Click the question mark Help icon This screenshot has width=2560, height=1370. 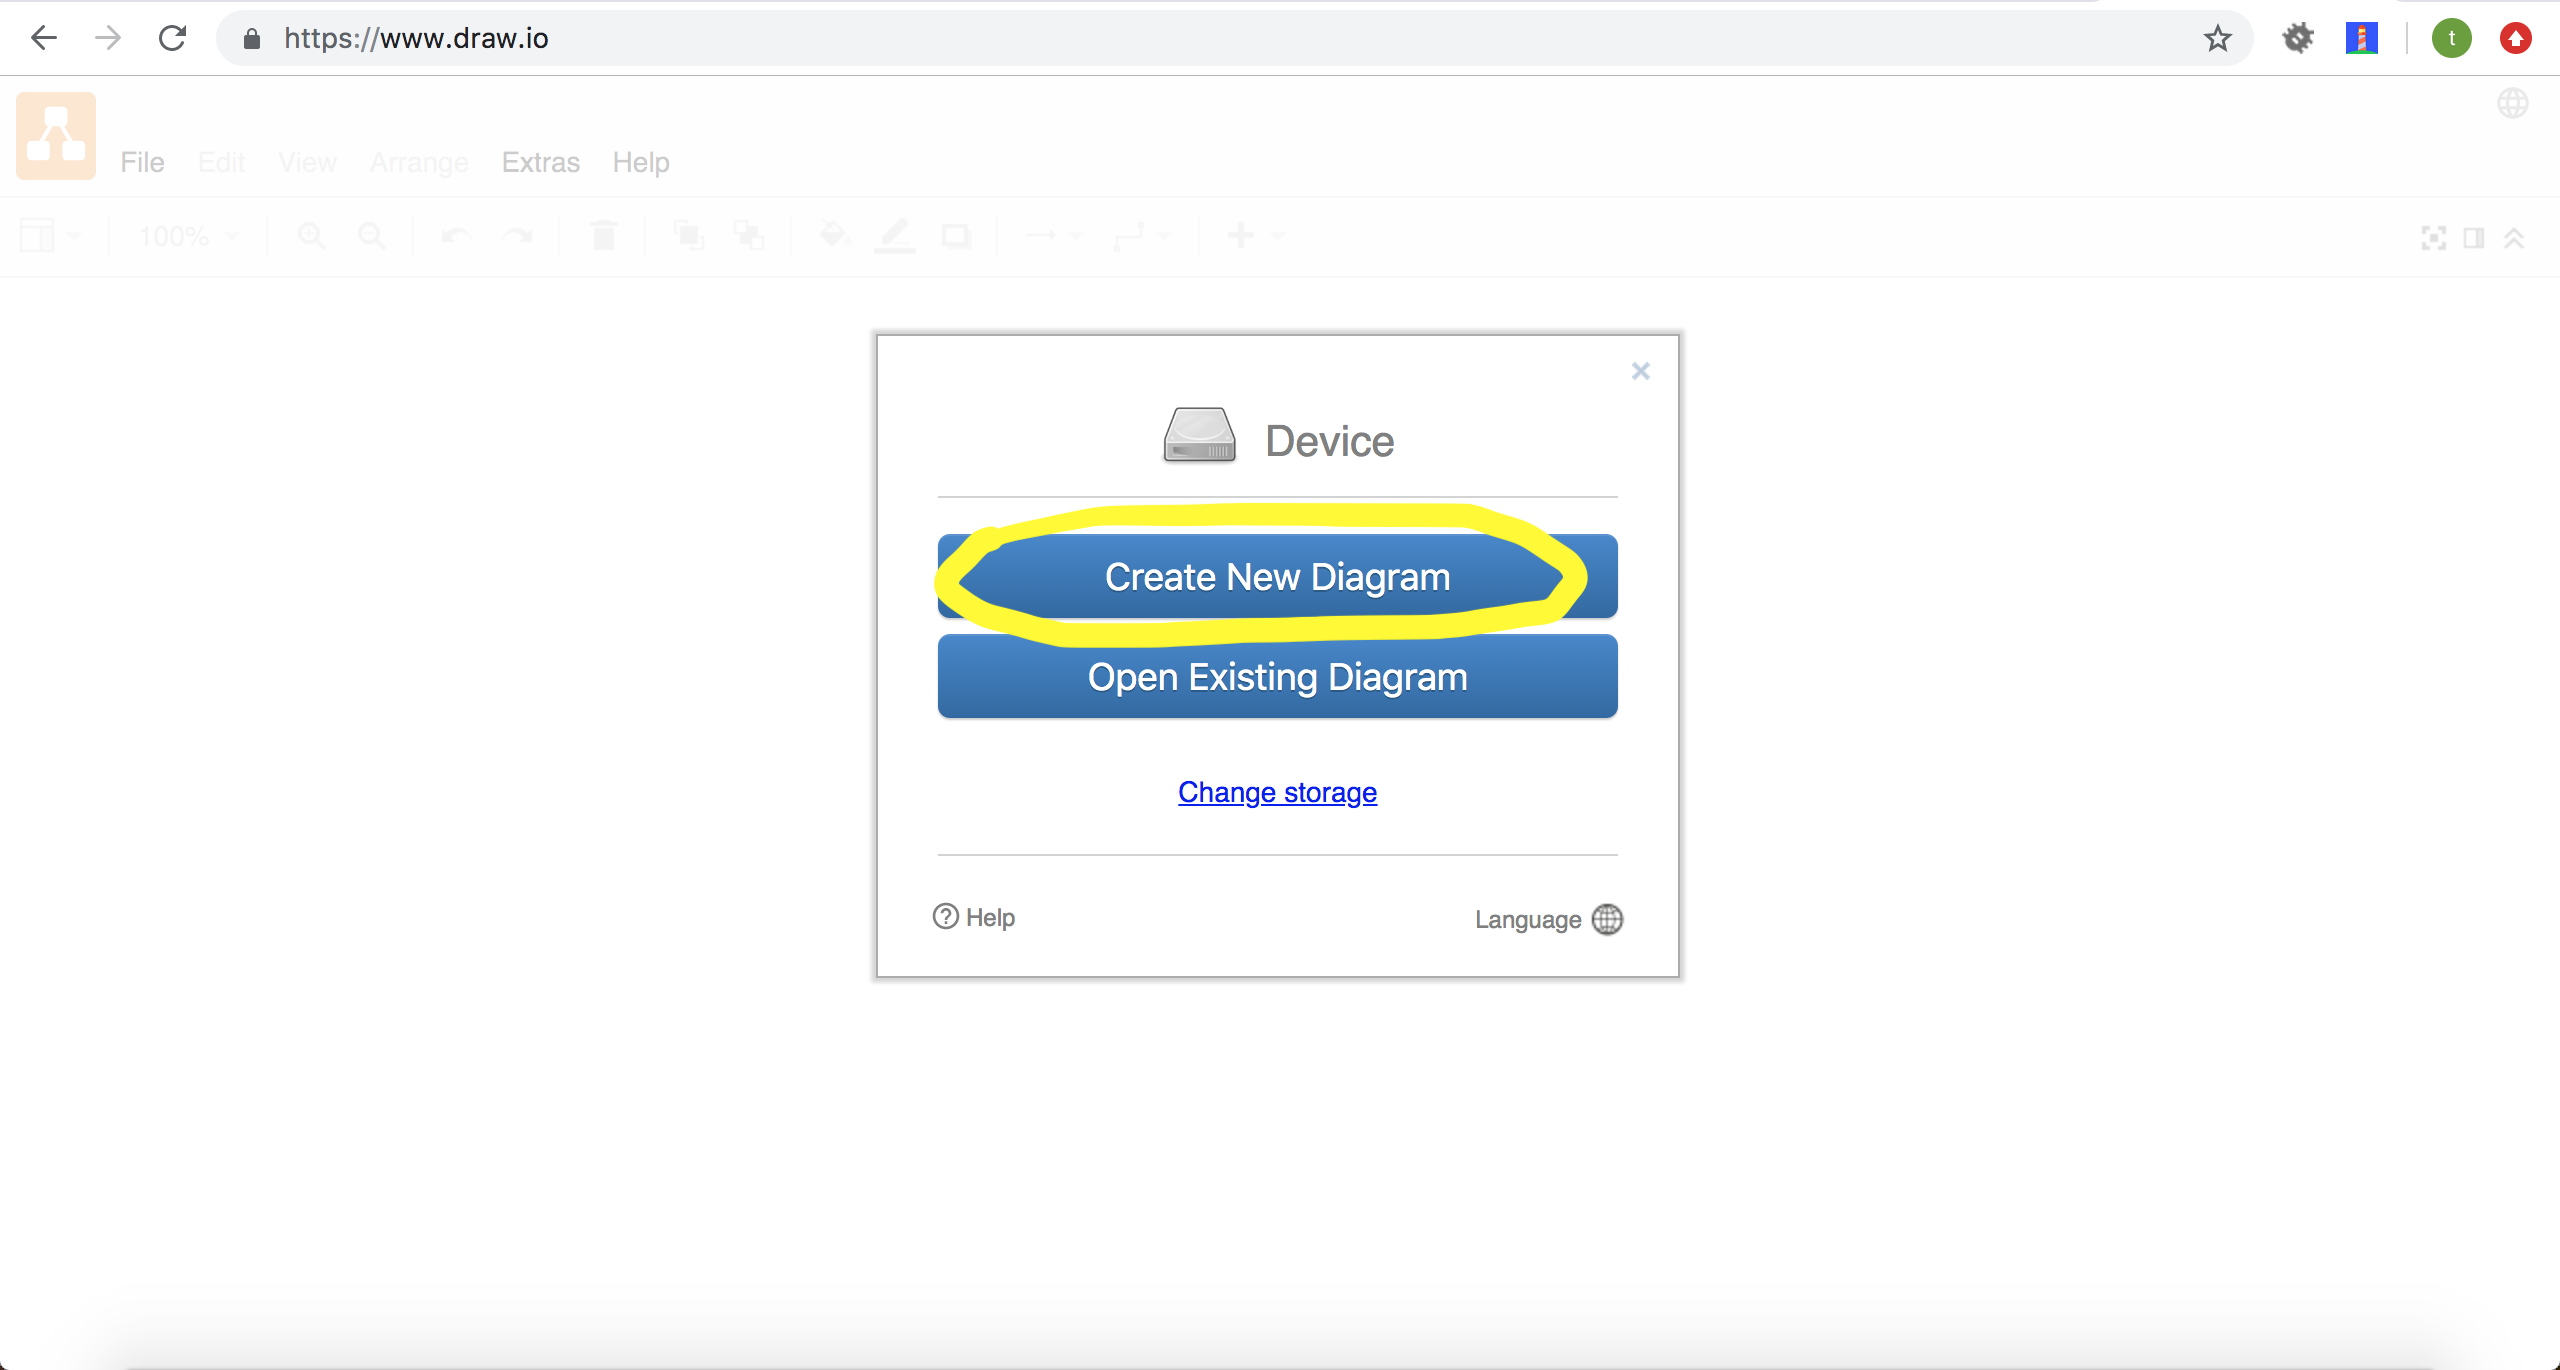click(945, 916)
